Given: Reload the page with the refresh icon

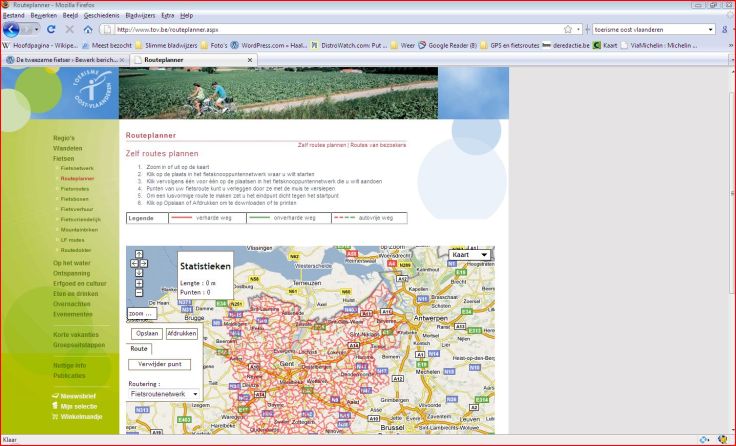Looking at the screenshot, I should [x=51, y=29].
